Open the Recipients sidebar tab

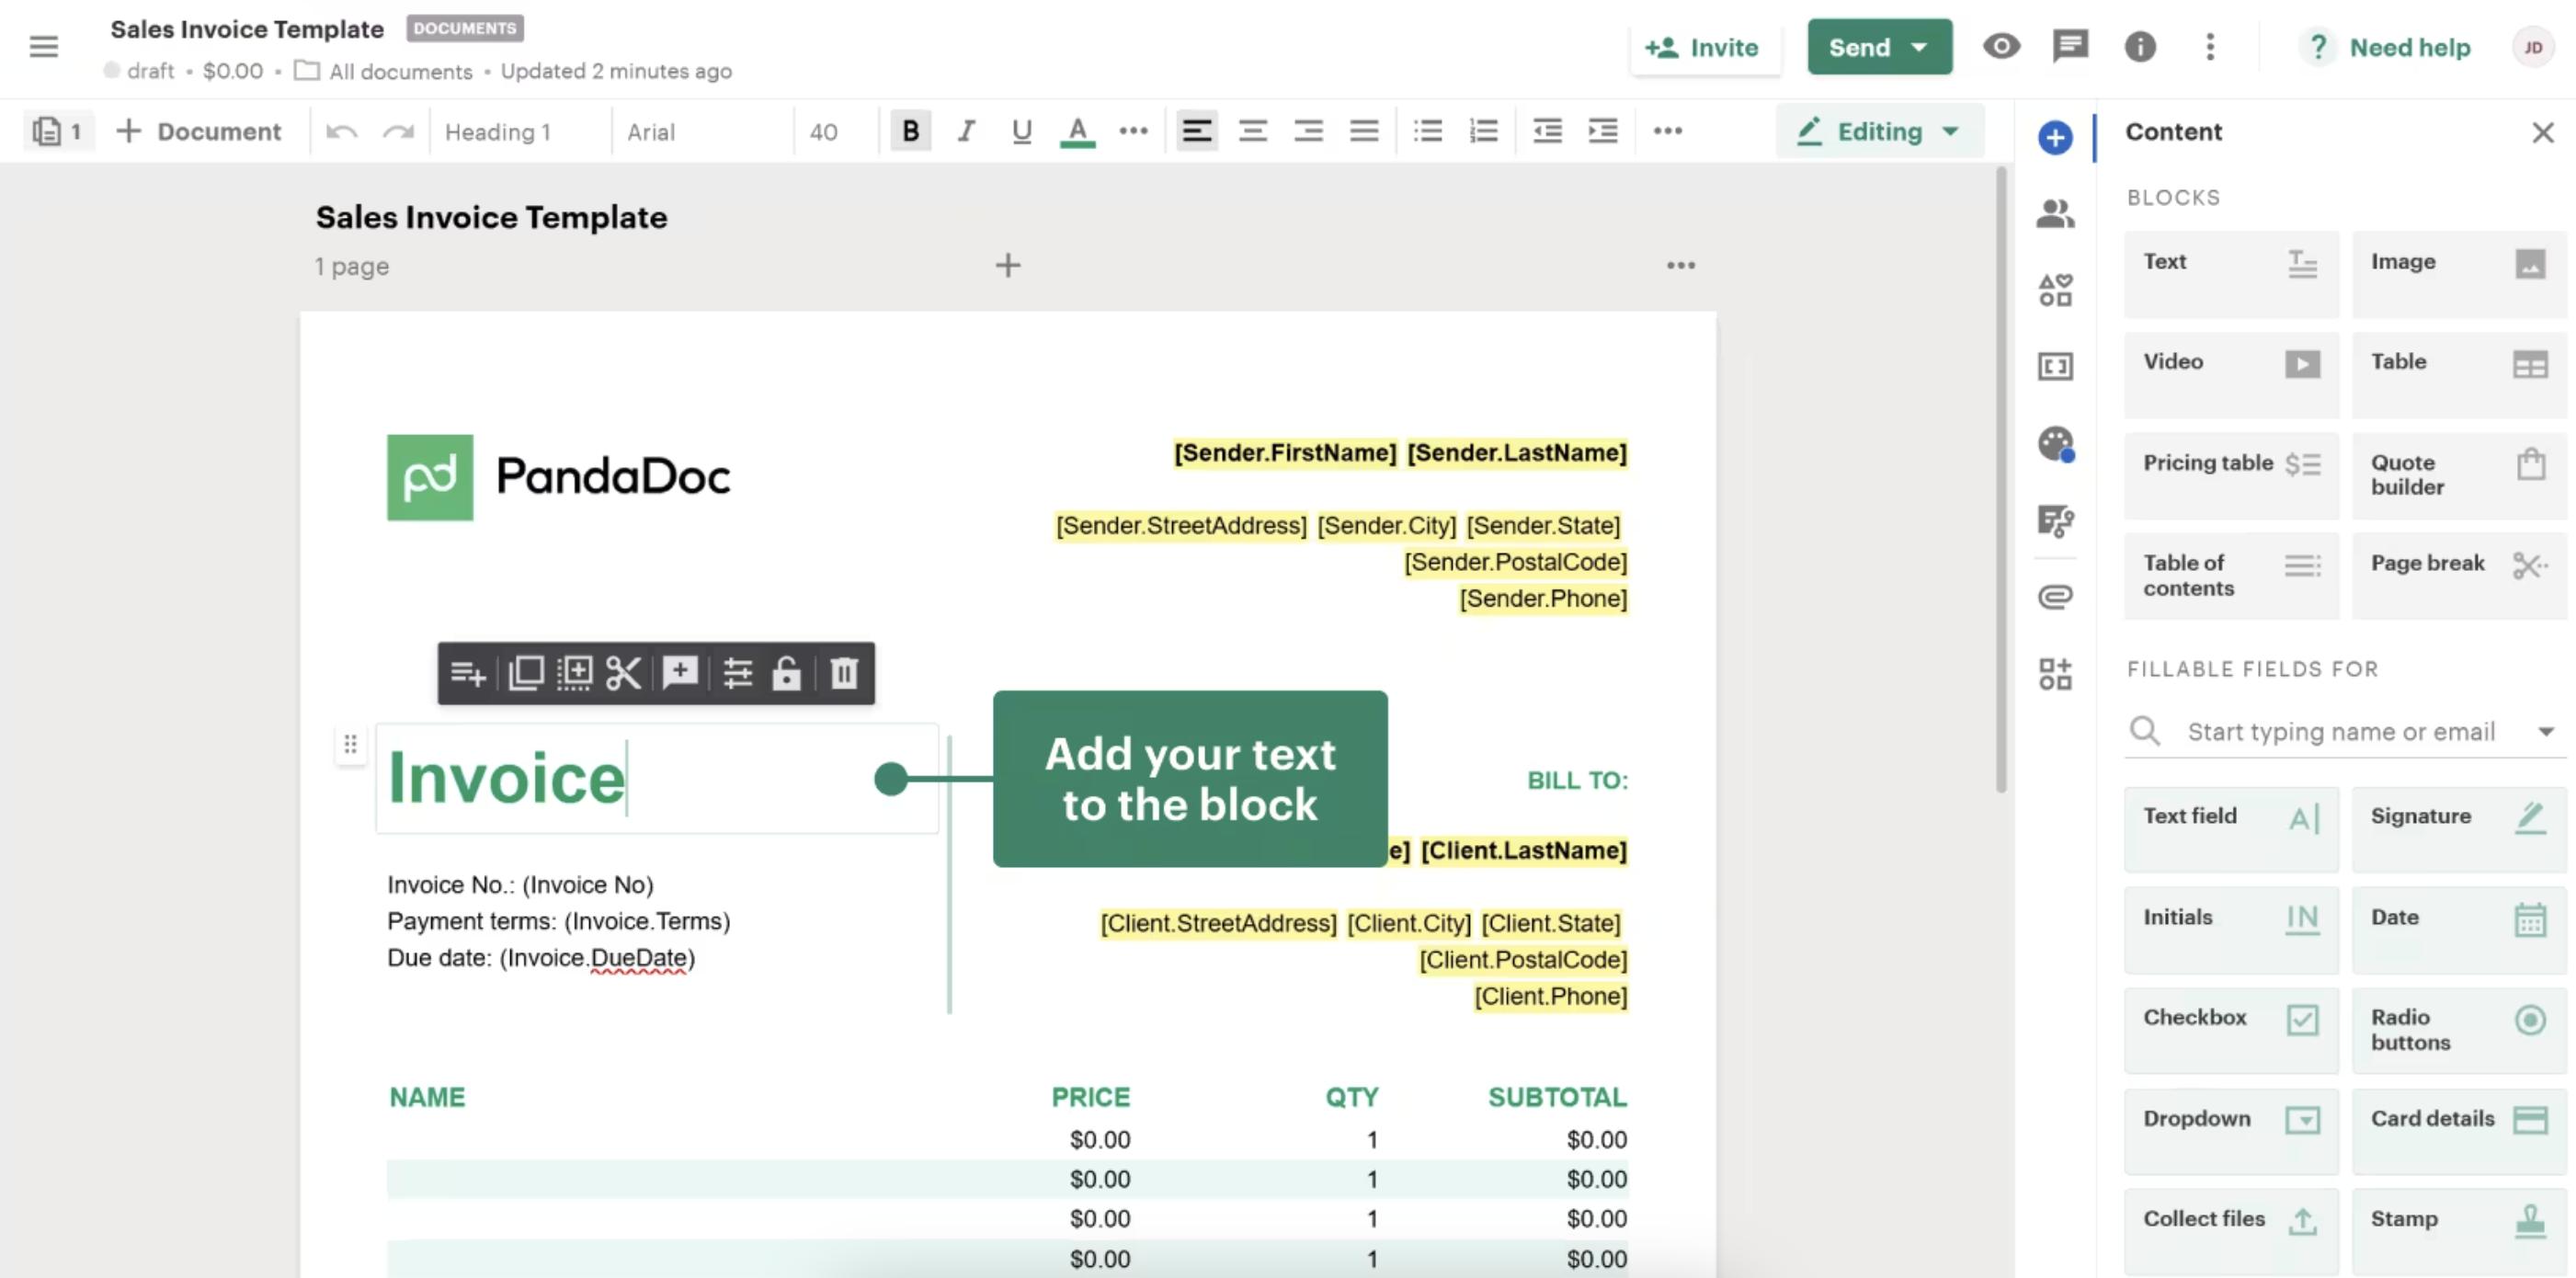(x=2054, y=213)
